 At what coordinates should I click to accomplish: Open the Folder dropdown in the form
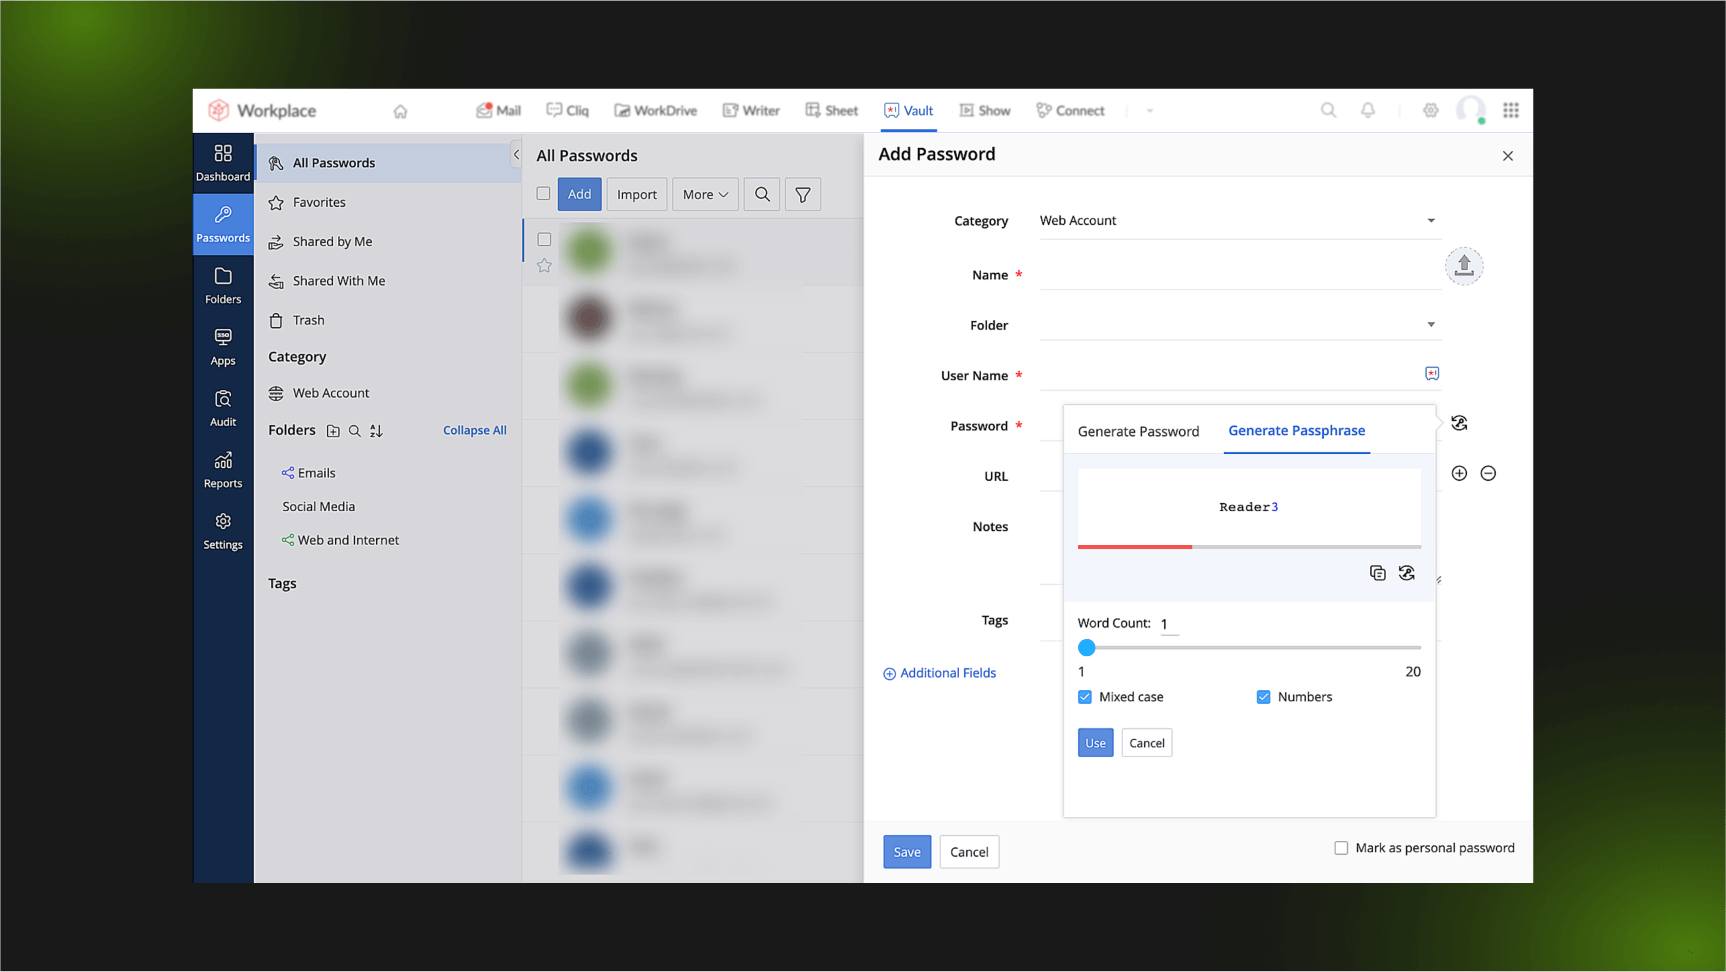tap(1237, 325)
